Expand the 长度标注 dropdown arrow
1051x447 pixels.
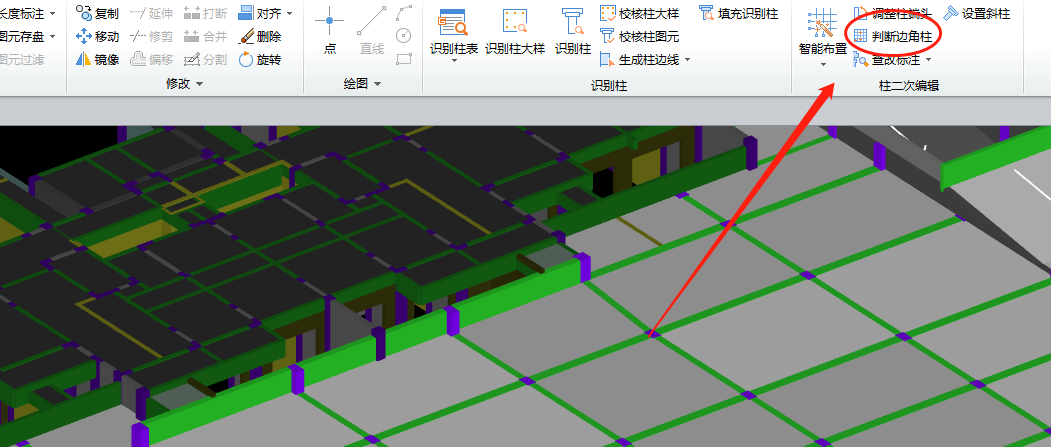click(x=53, y=13)
